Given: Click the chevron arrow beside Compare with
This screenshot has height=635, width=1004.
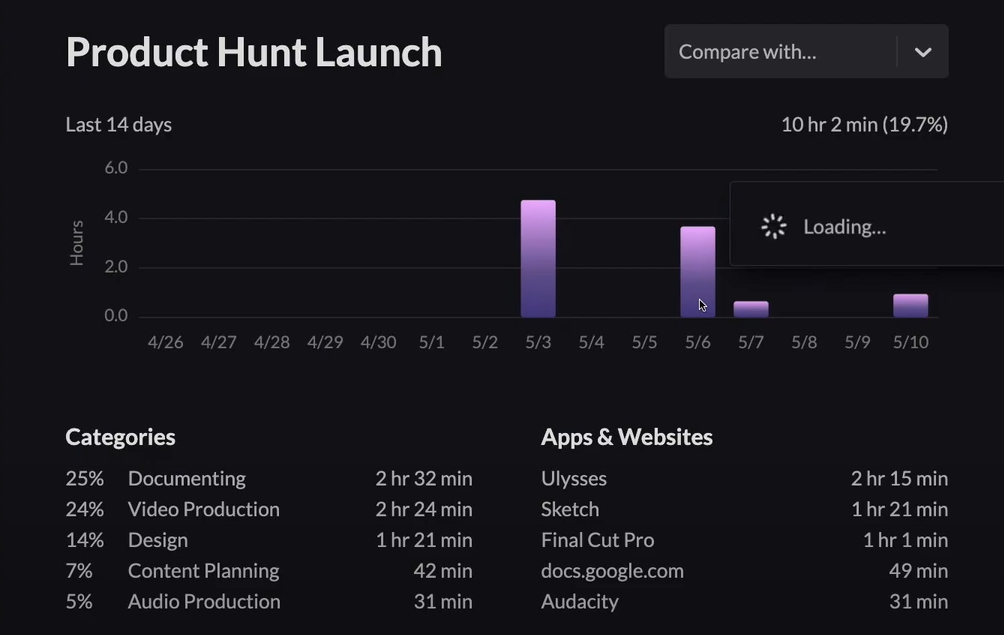Looking at the screenshot, I should tap(923, 52).
